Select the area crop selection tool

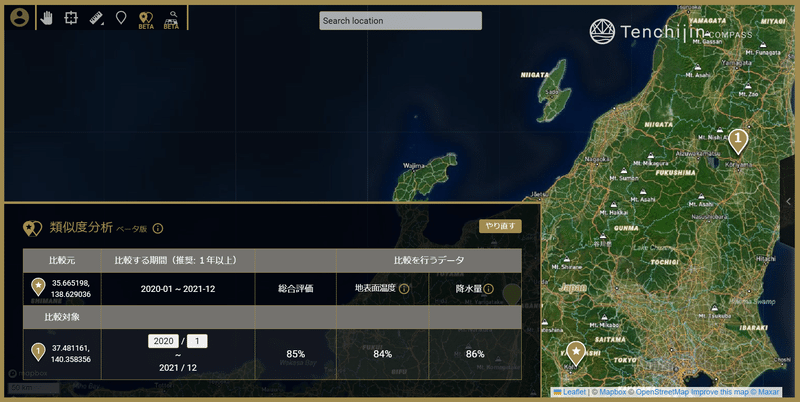point(71,18)
